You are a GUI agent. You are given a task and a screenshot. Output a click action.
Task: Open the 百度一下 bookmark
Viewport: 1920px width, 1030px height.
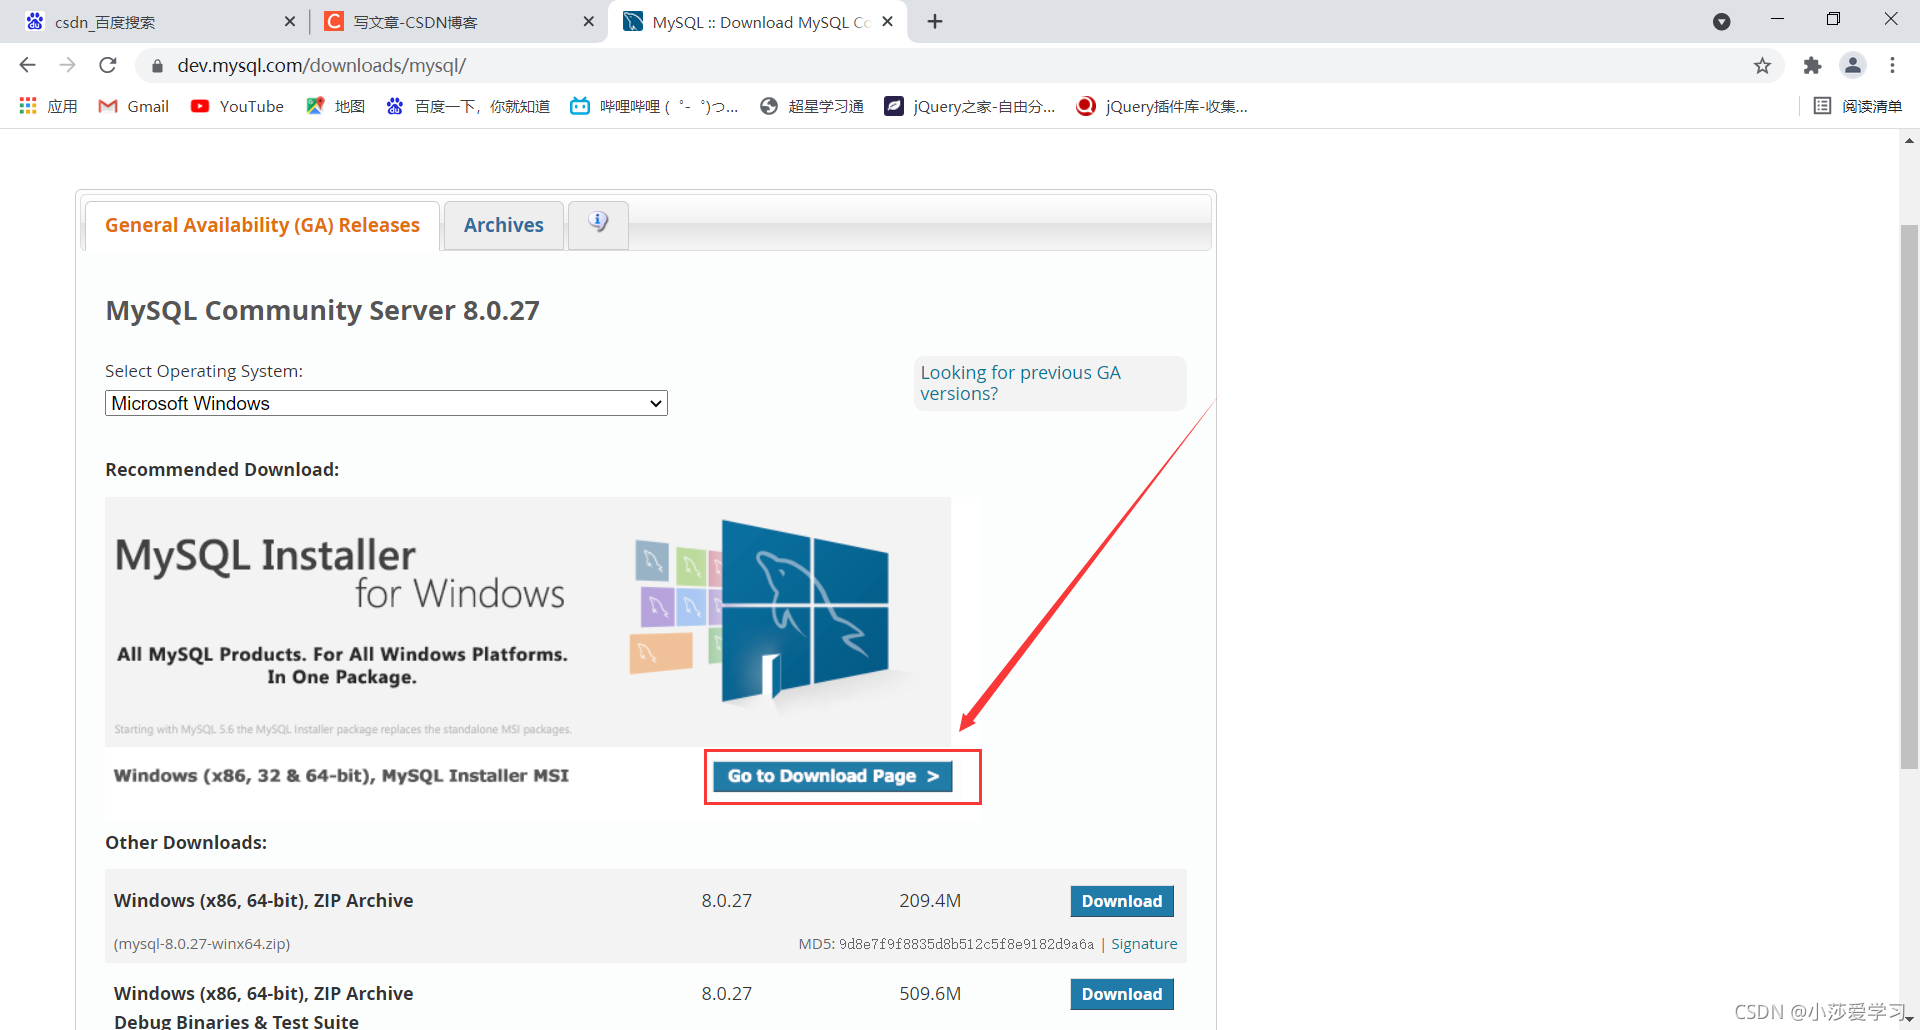click(468, 106)
